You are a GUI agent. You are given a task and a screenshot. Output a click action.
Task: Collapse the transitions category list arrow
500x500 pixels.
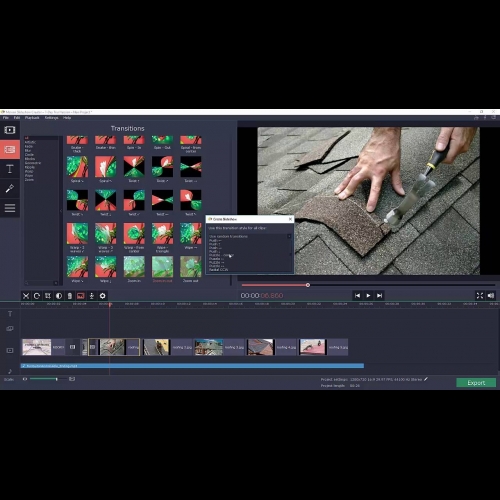(61, 211)
